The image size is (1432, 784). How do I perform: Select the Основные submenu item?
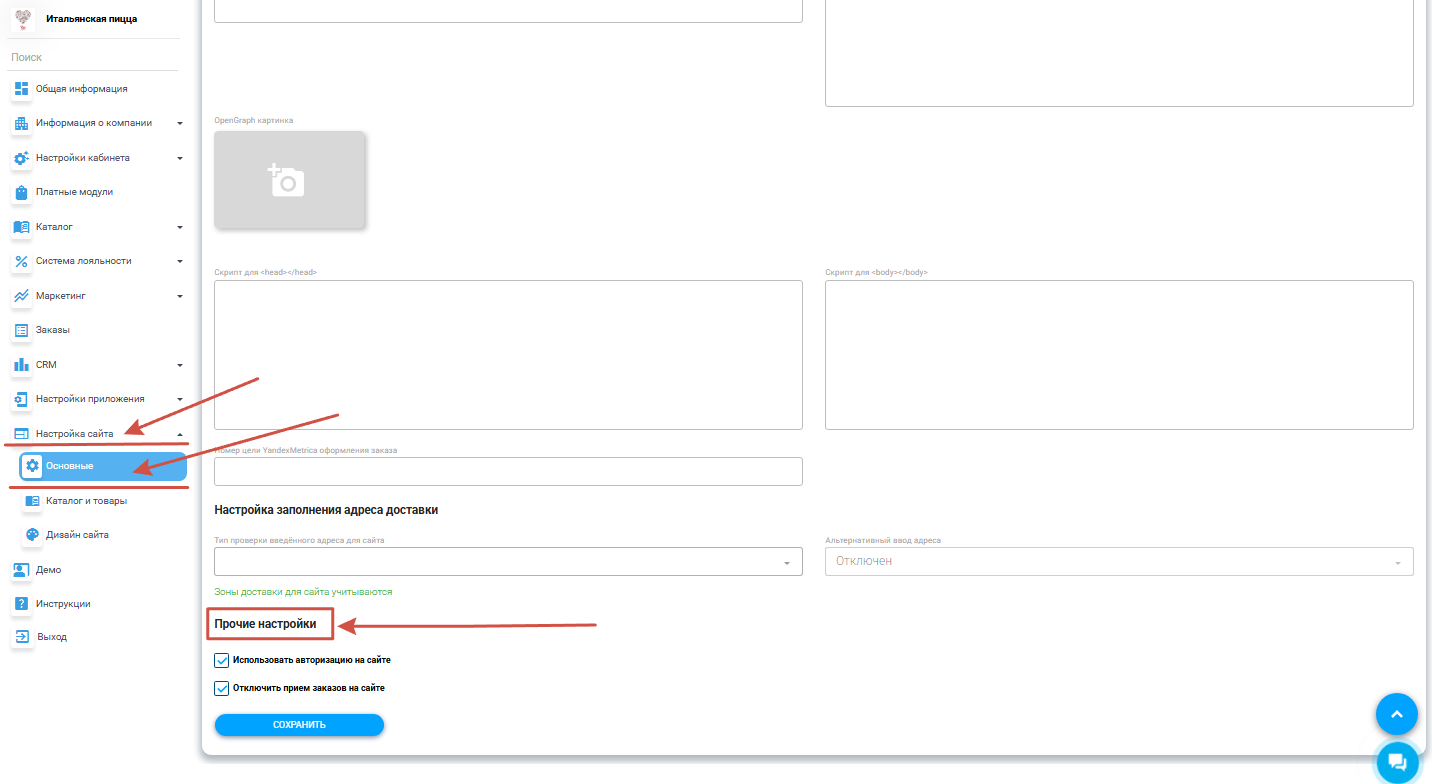coord(102,466)
